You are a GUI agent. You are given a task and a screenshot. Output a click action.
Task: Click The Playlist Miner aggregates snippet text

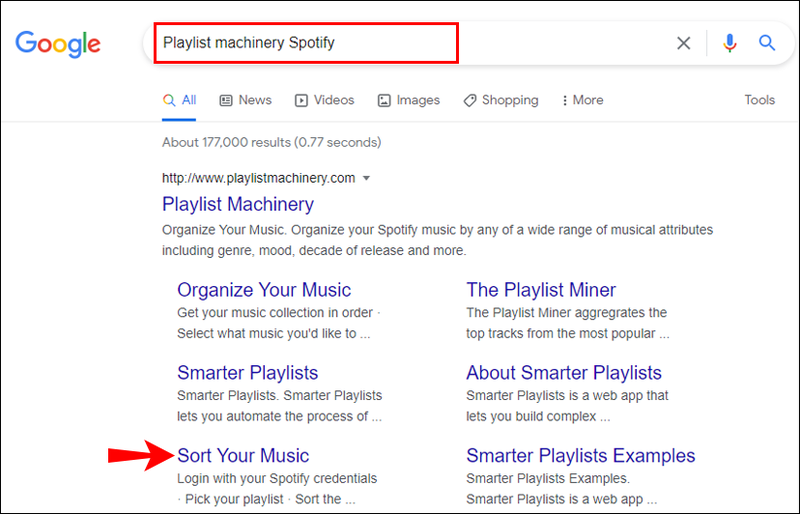pos(567,323)
